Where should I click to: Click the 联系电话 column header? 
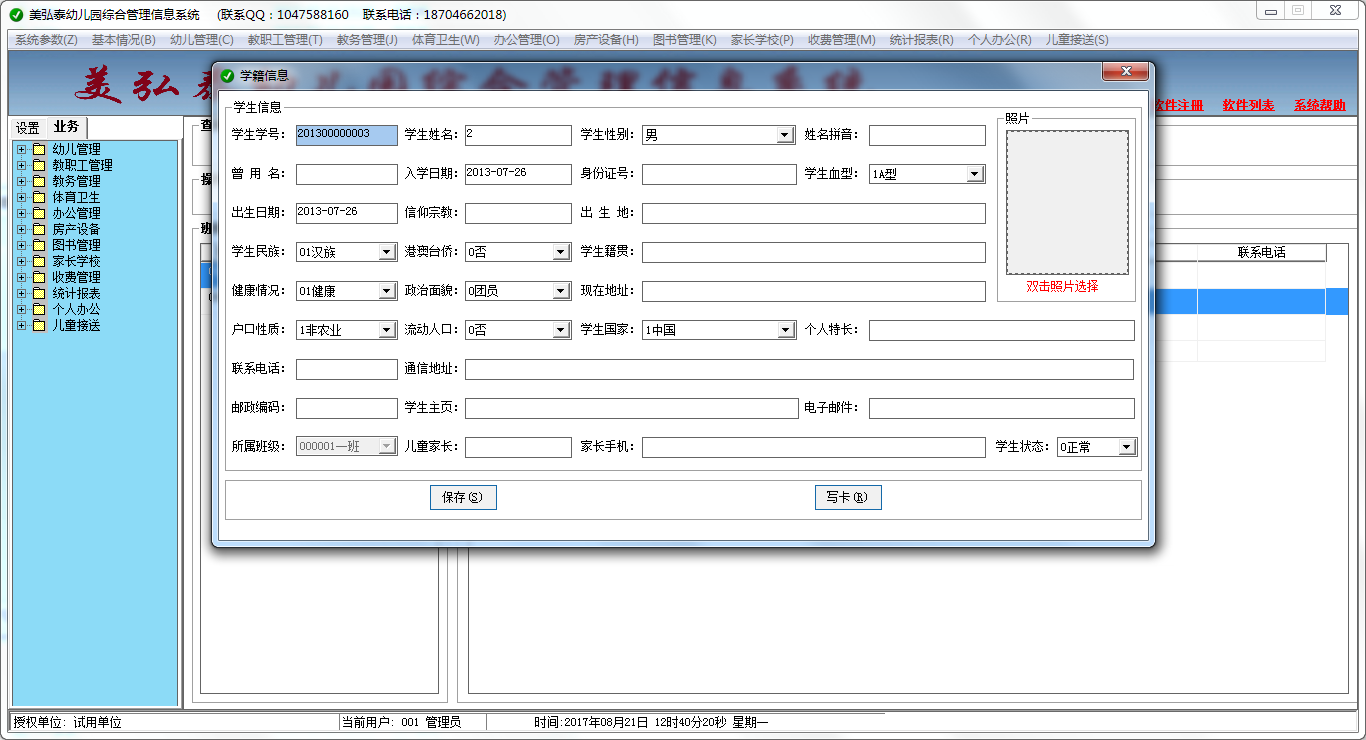click(1262, 252)
